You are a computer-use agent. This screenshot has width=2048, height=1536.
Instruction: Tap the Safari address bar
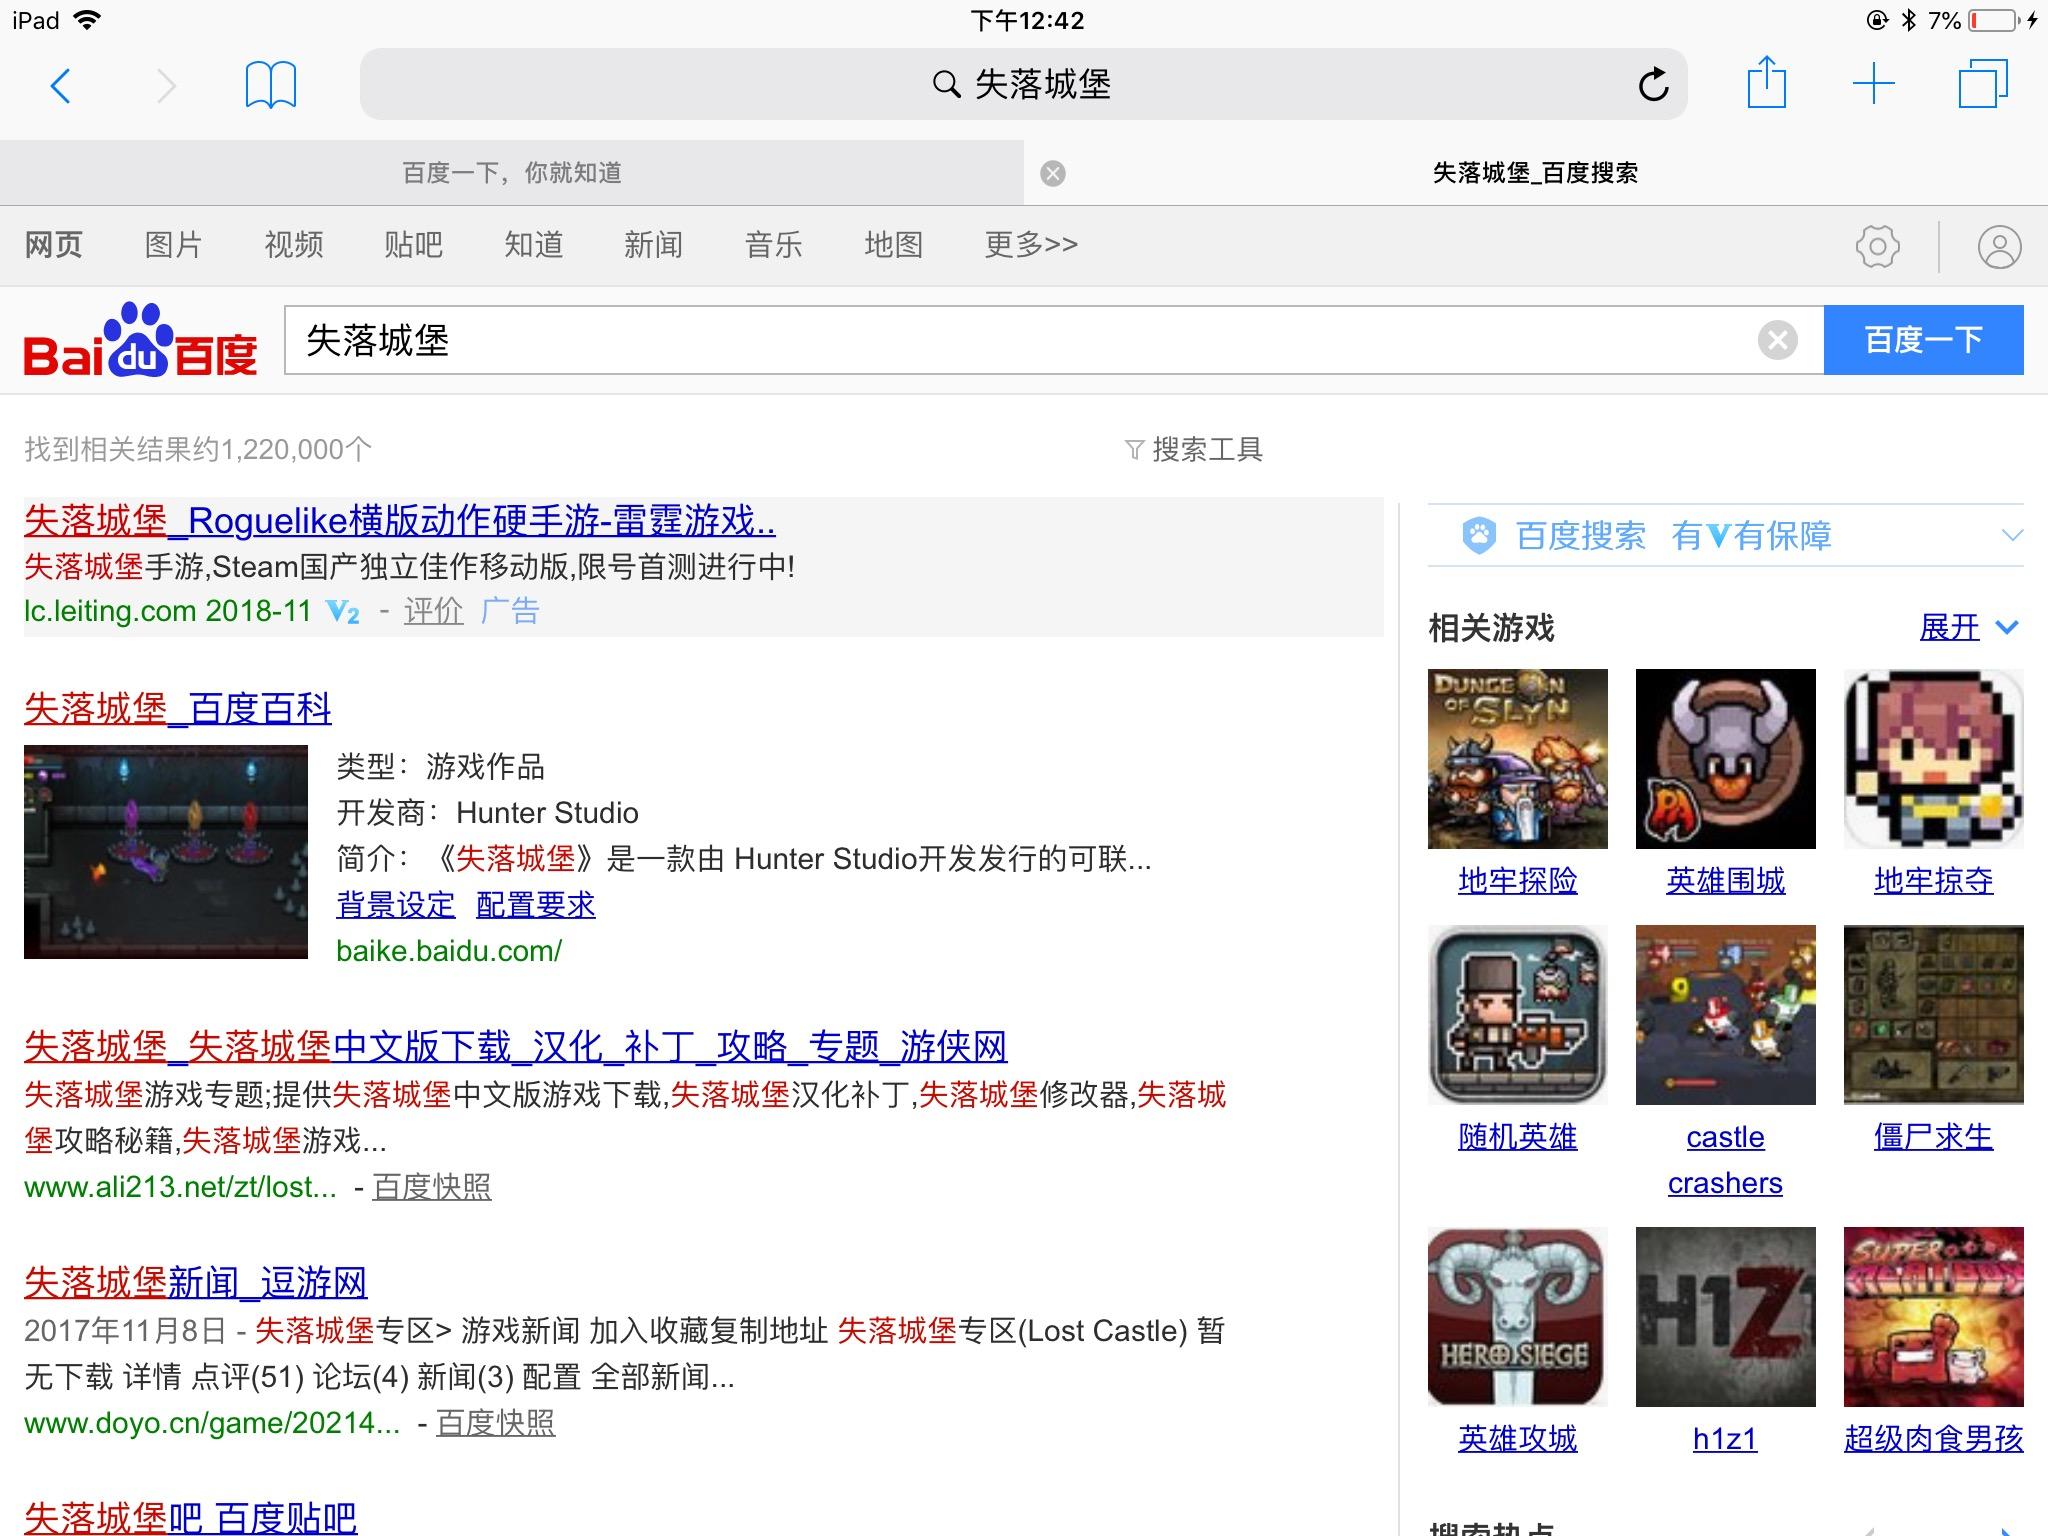(1024, 84)
